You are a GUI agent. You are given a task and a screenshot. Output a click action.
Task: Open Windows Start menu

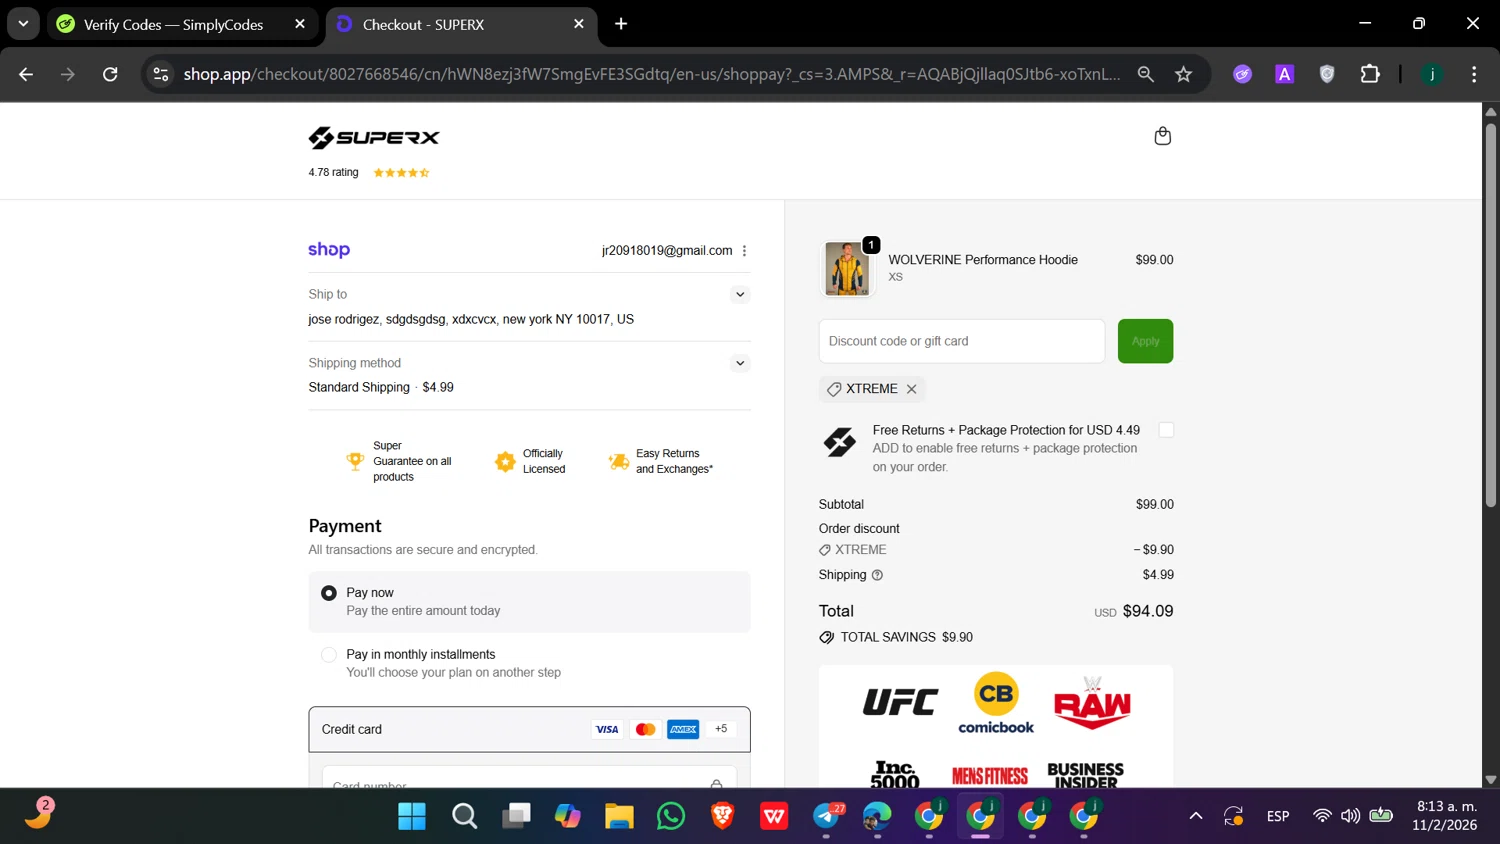[x=412, y=816]
